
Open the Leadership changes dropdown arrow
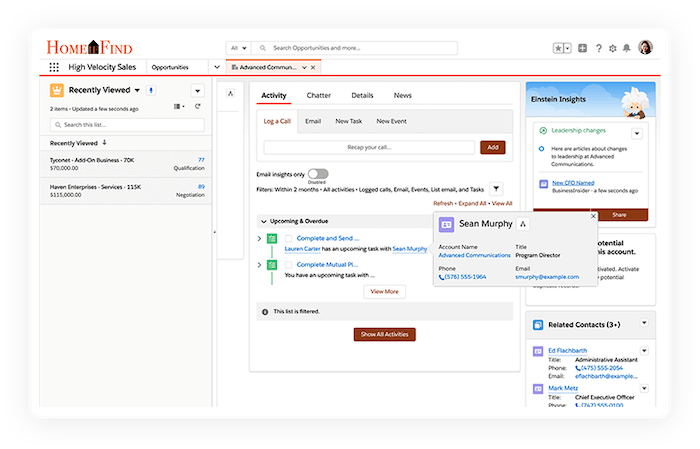(x=636, y=132)
